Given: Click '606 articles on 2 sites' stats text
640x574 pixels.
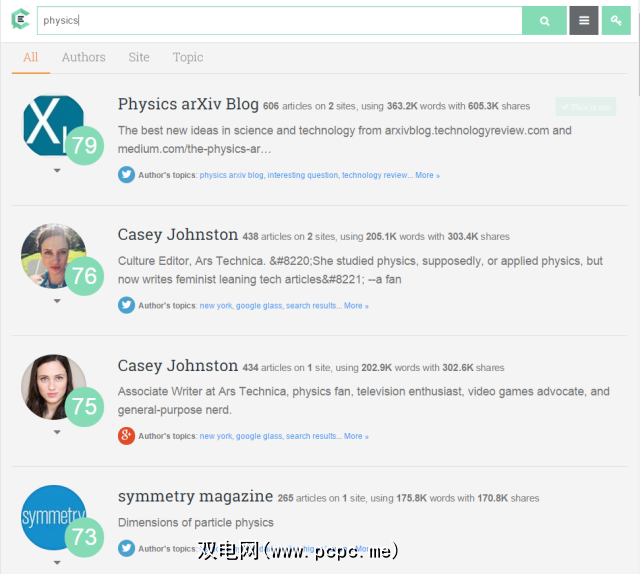Looking at the screenshot, I should pyautogui.click(x=309, y=106).
